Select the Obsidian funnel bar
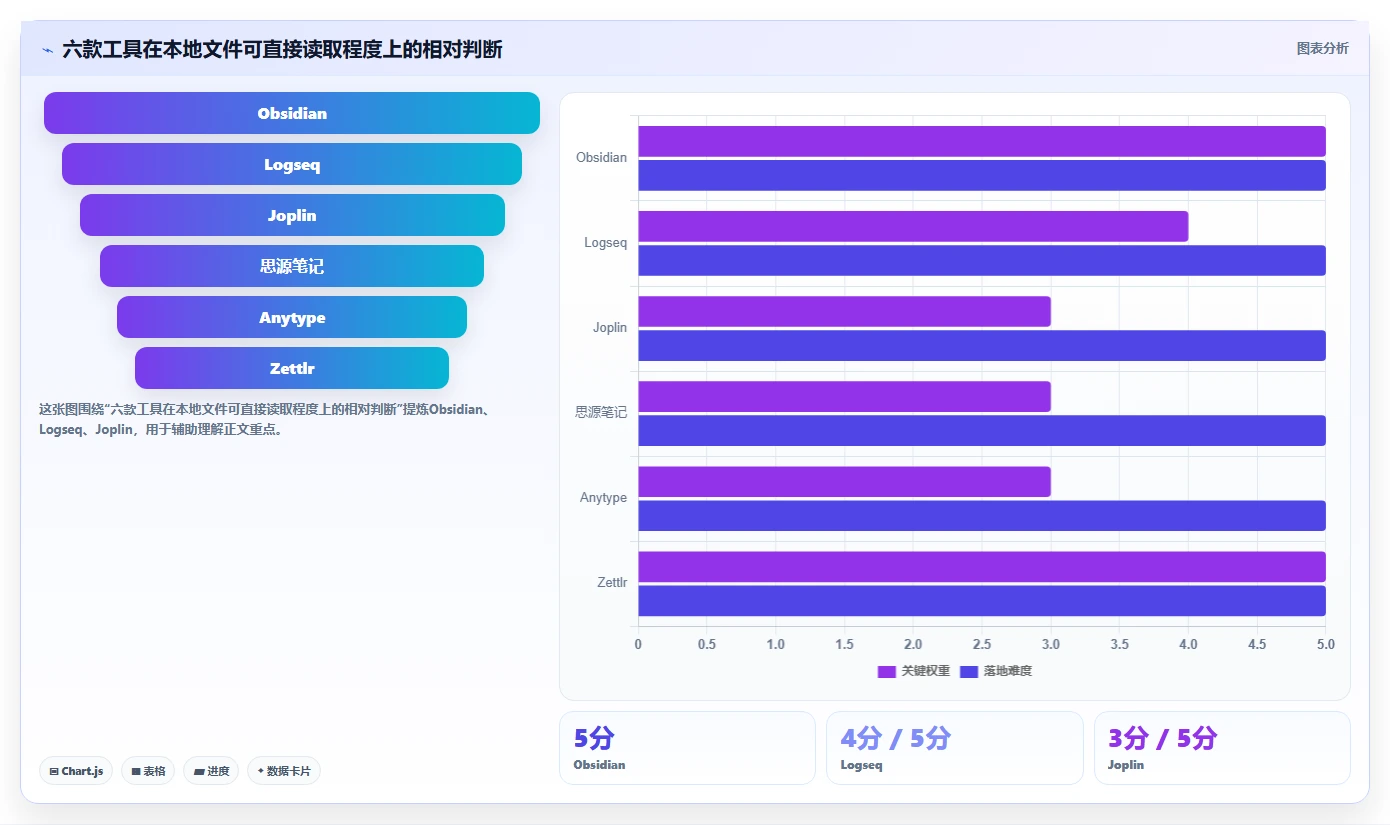 [x=292, y=113]
